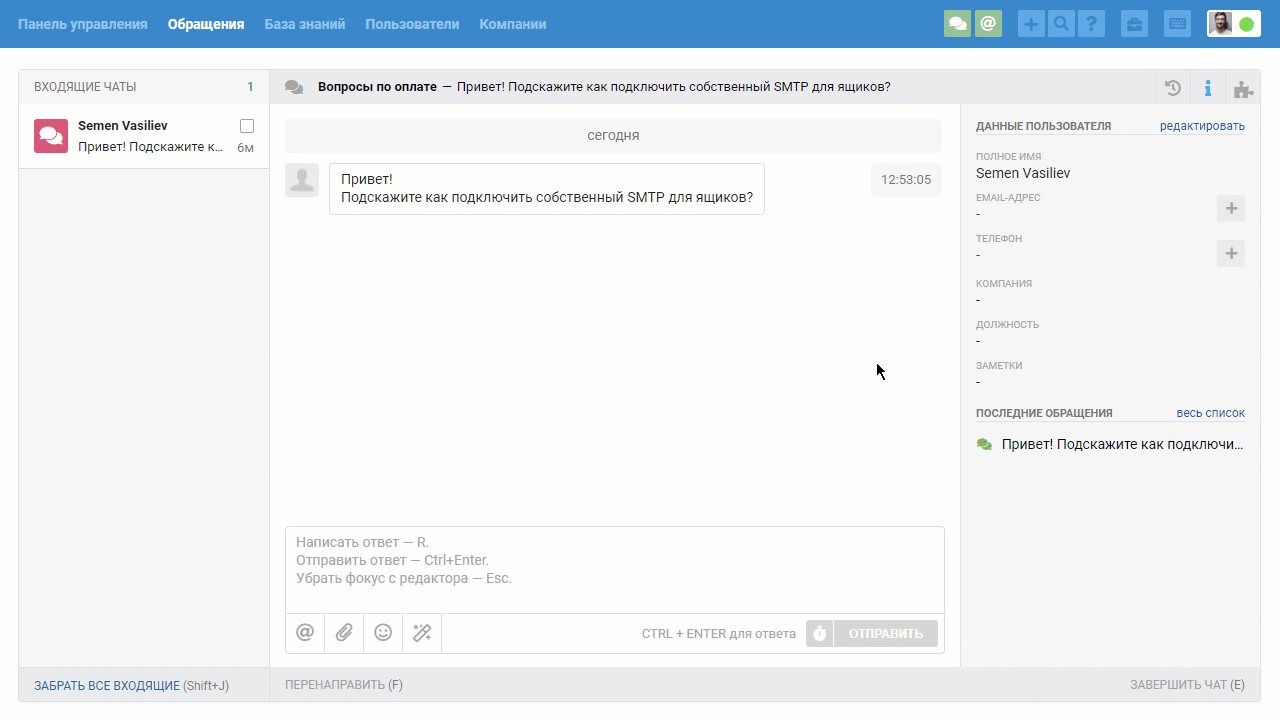Click the редактировать link for user data

tap(1202, 125)
